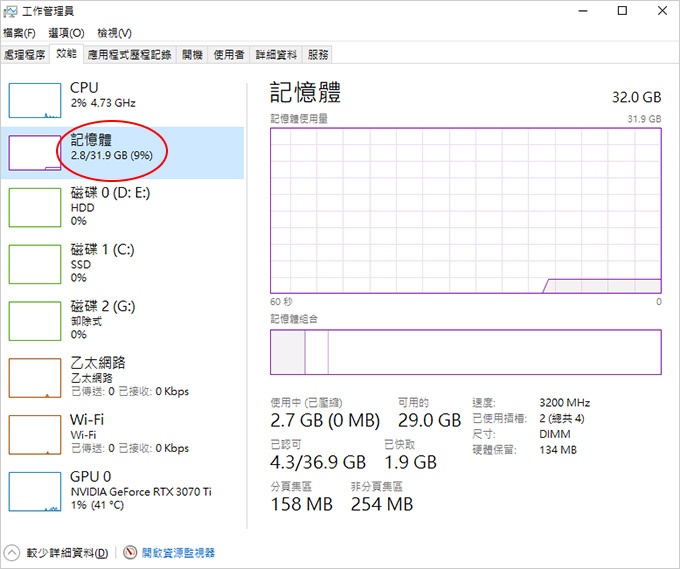This screenshot has height=569, width=680.
Task: Click the Task Manager app icon in title bar
Action: click(x=10, y=11)
